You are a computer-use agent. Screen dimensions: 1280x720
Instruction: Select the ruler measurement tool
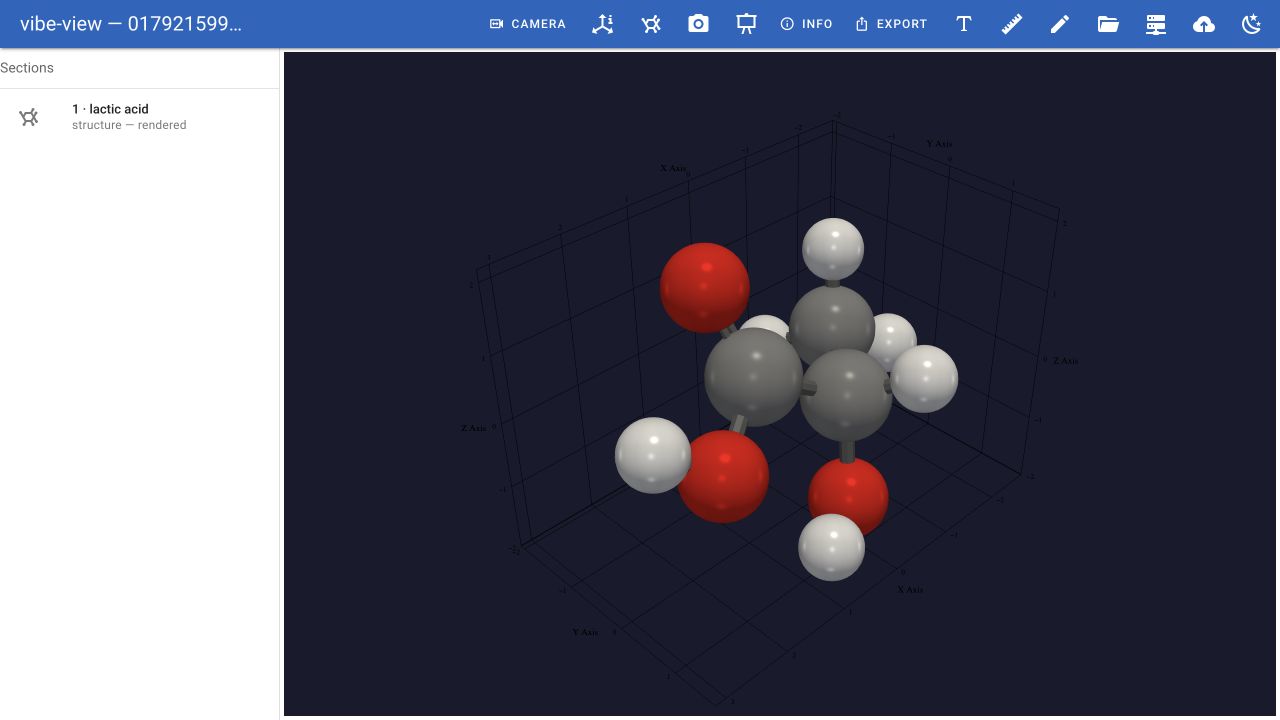click(x=1012, y=24)
